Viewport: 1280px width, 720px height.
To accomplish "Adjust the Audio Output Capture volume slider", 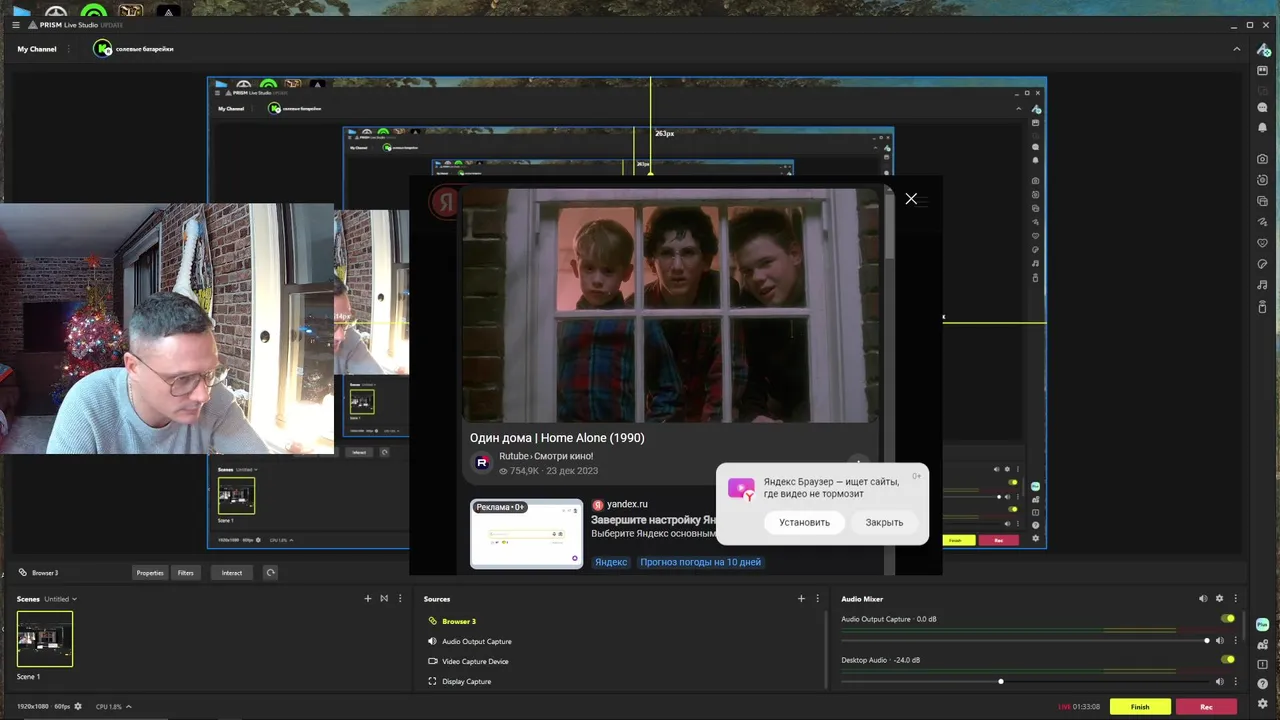I will [x=1024, y=640].
